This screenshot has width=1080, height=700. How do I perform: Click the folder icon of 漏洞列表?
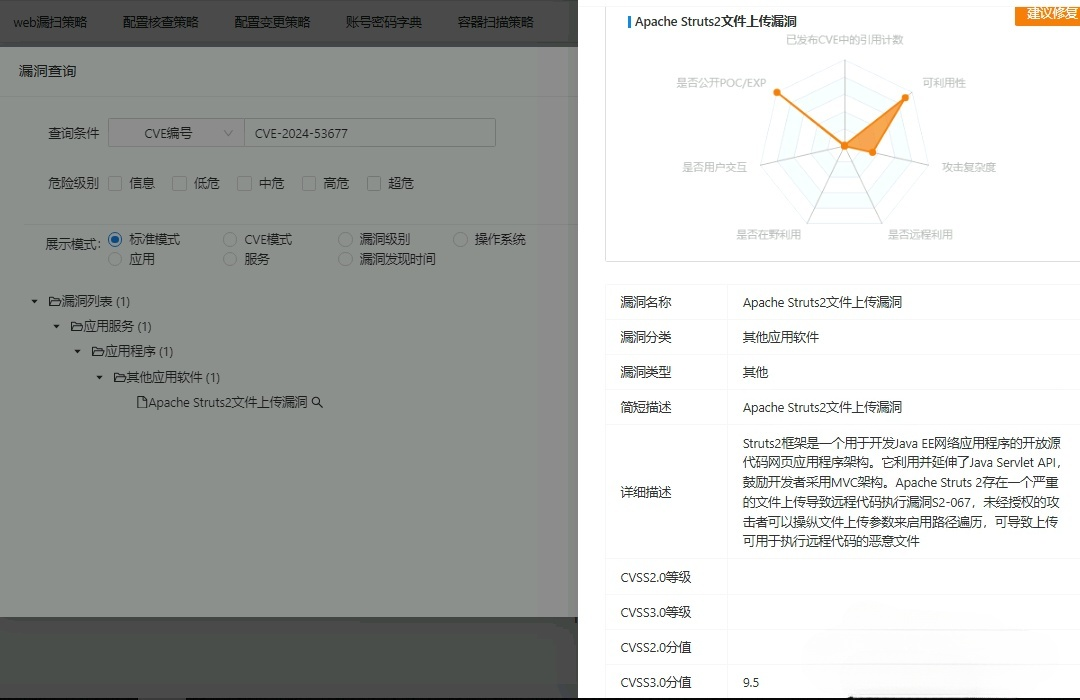click(x=57, y=300)
